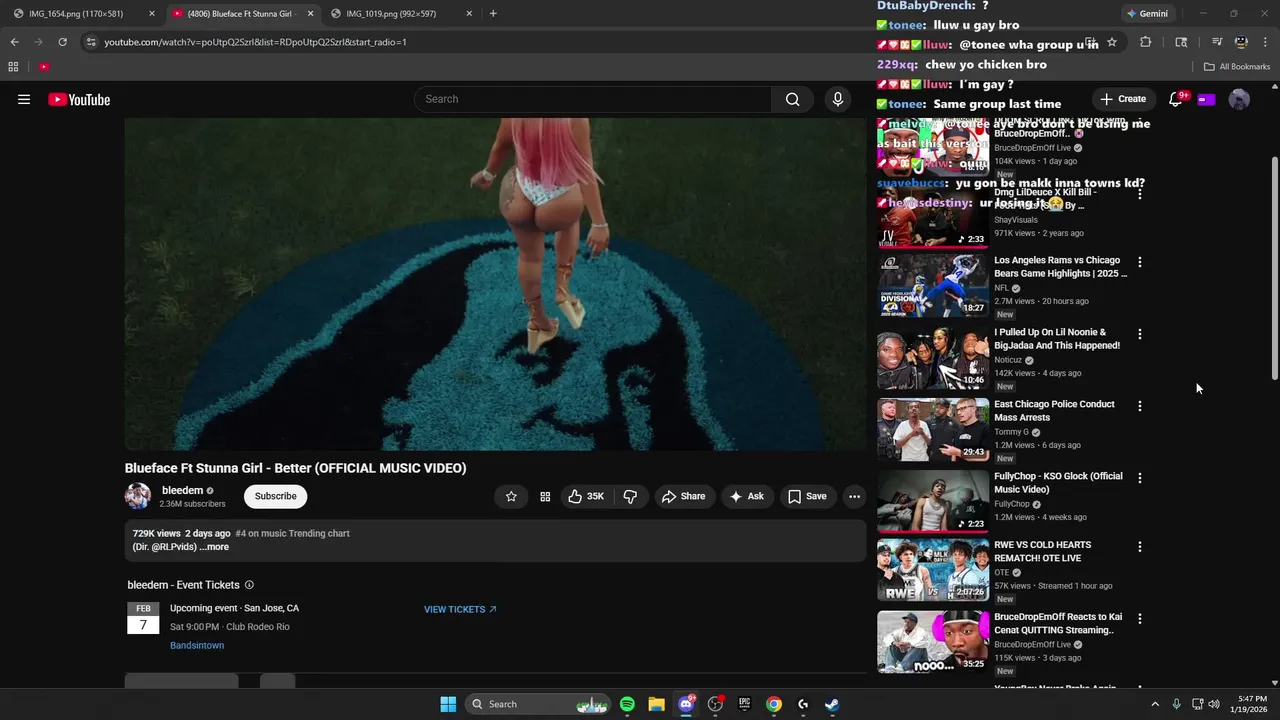Share the video

pos(683,496)
